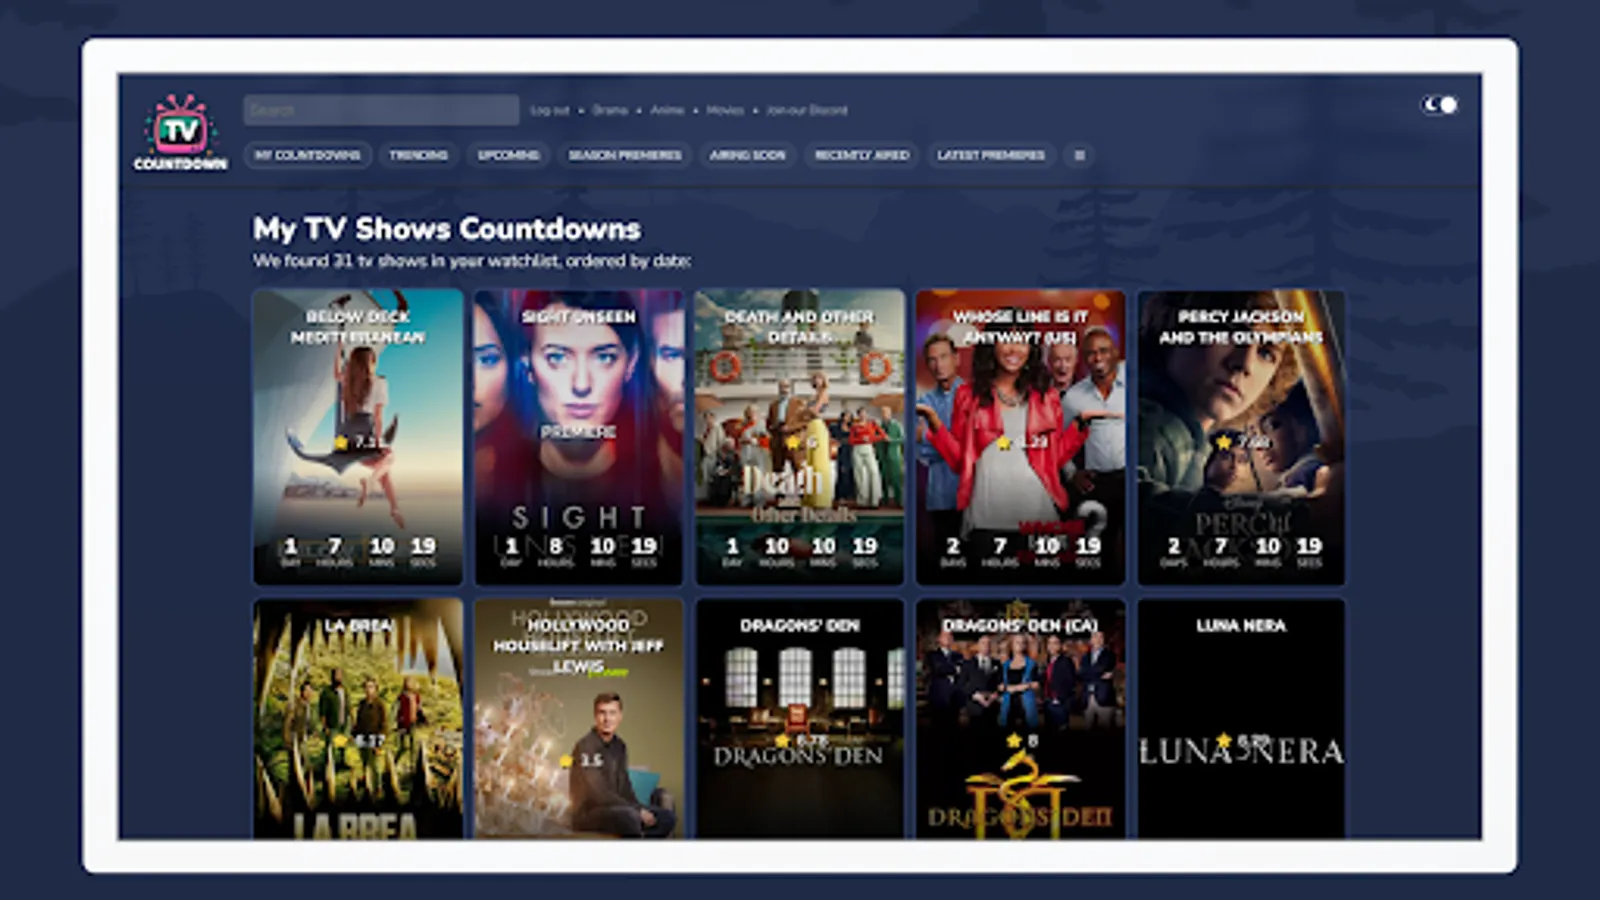Click the Log out link
The width and height of the screenshot is (1600, 900).
click(548, 111)
